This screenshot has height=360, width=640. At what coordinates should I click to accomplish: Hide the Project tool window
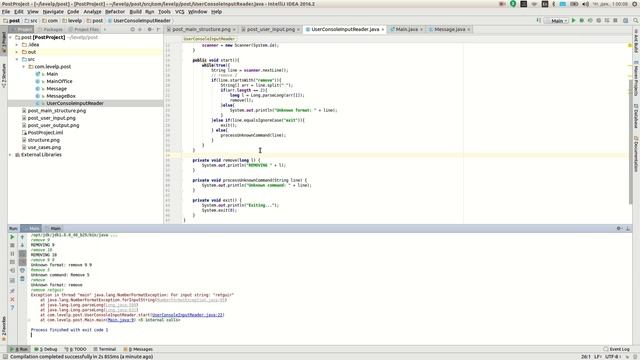click(158, 29)
